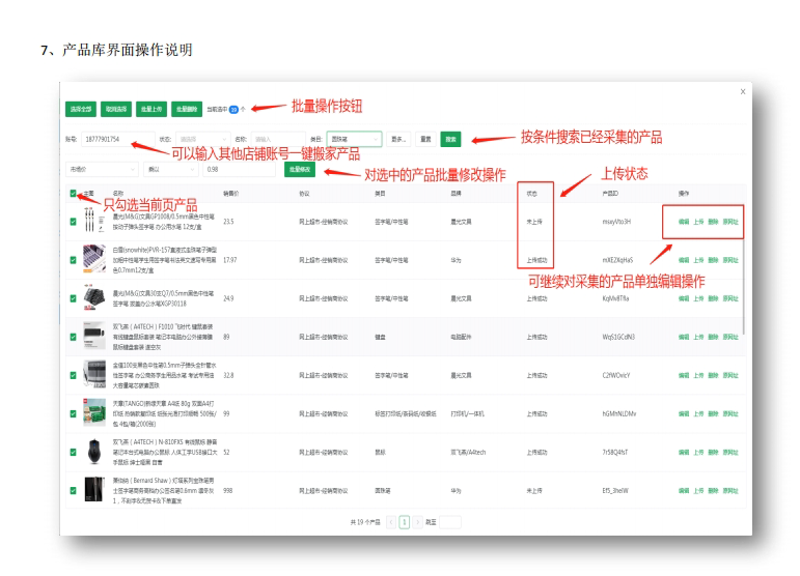
Task: Click the 选择全部 select all button
Action: pyautogui.click(x=81, y=109)
